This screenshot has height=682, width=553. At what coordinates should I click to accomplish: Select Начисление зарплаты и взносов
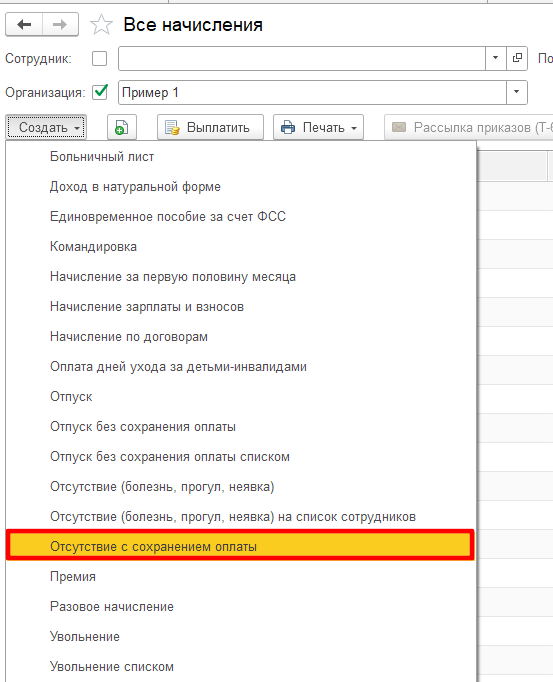coord(241,307)
